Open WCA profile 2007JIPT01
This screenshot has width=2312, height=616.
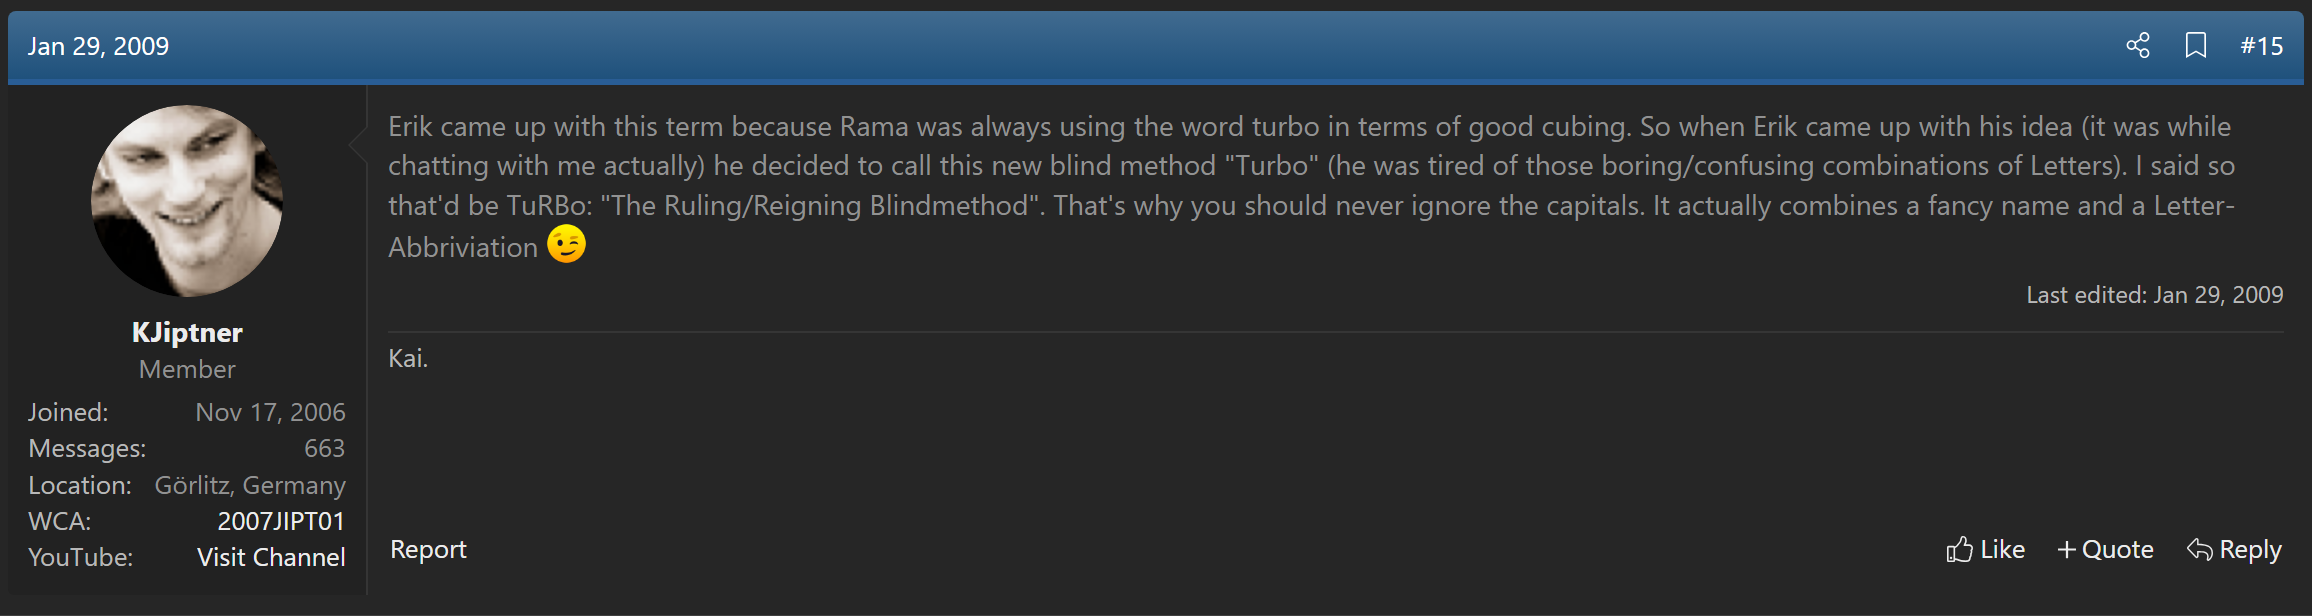[281, 521]
